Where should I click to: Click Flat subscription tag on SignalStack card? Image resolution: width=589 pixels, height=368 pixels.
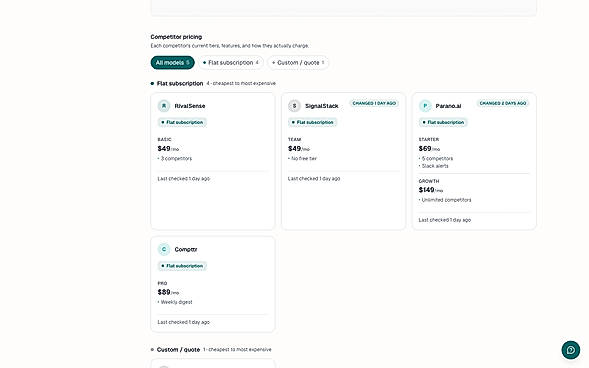pyautogui.click(x=313, y=122)
